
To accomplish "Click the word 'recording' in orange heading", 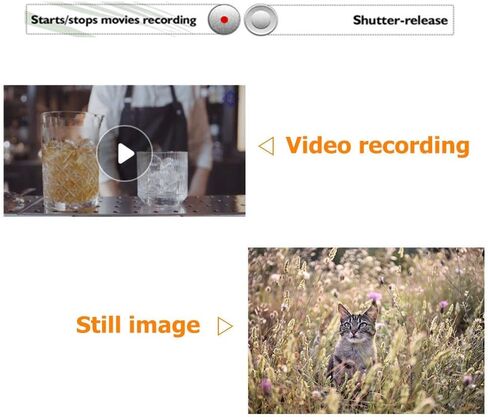I will coord(414,146).
